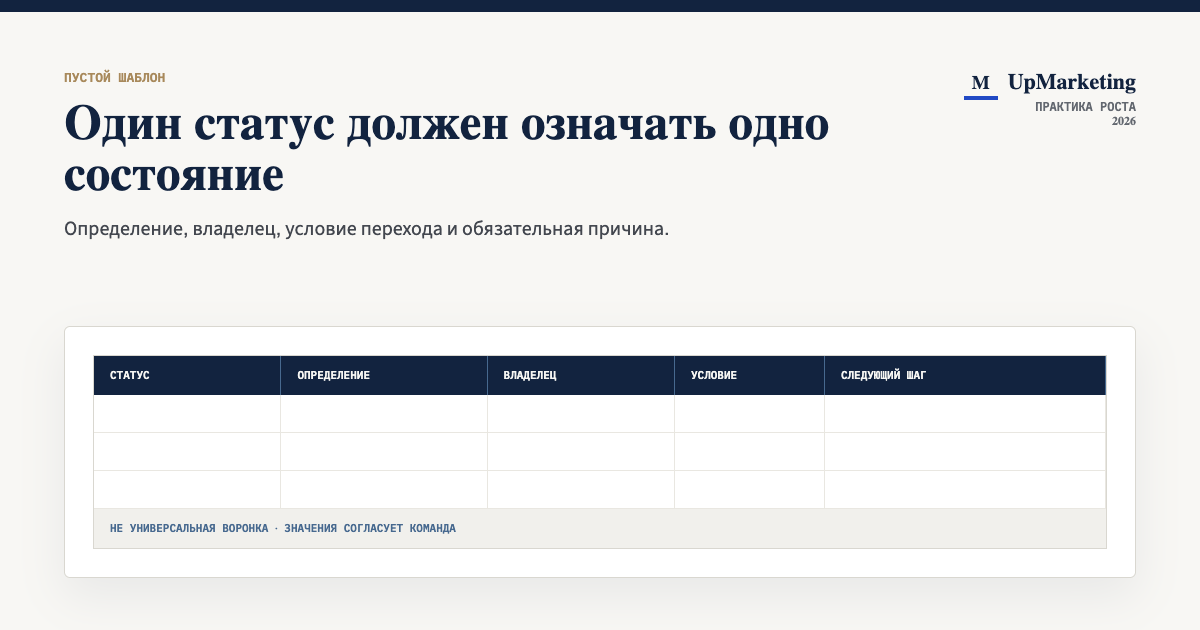Click the 'СЛЕДУЮЩИЙ ШАГ' column header
This screenshot has height=630, width=1200.
point(965,376)
